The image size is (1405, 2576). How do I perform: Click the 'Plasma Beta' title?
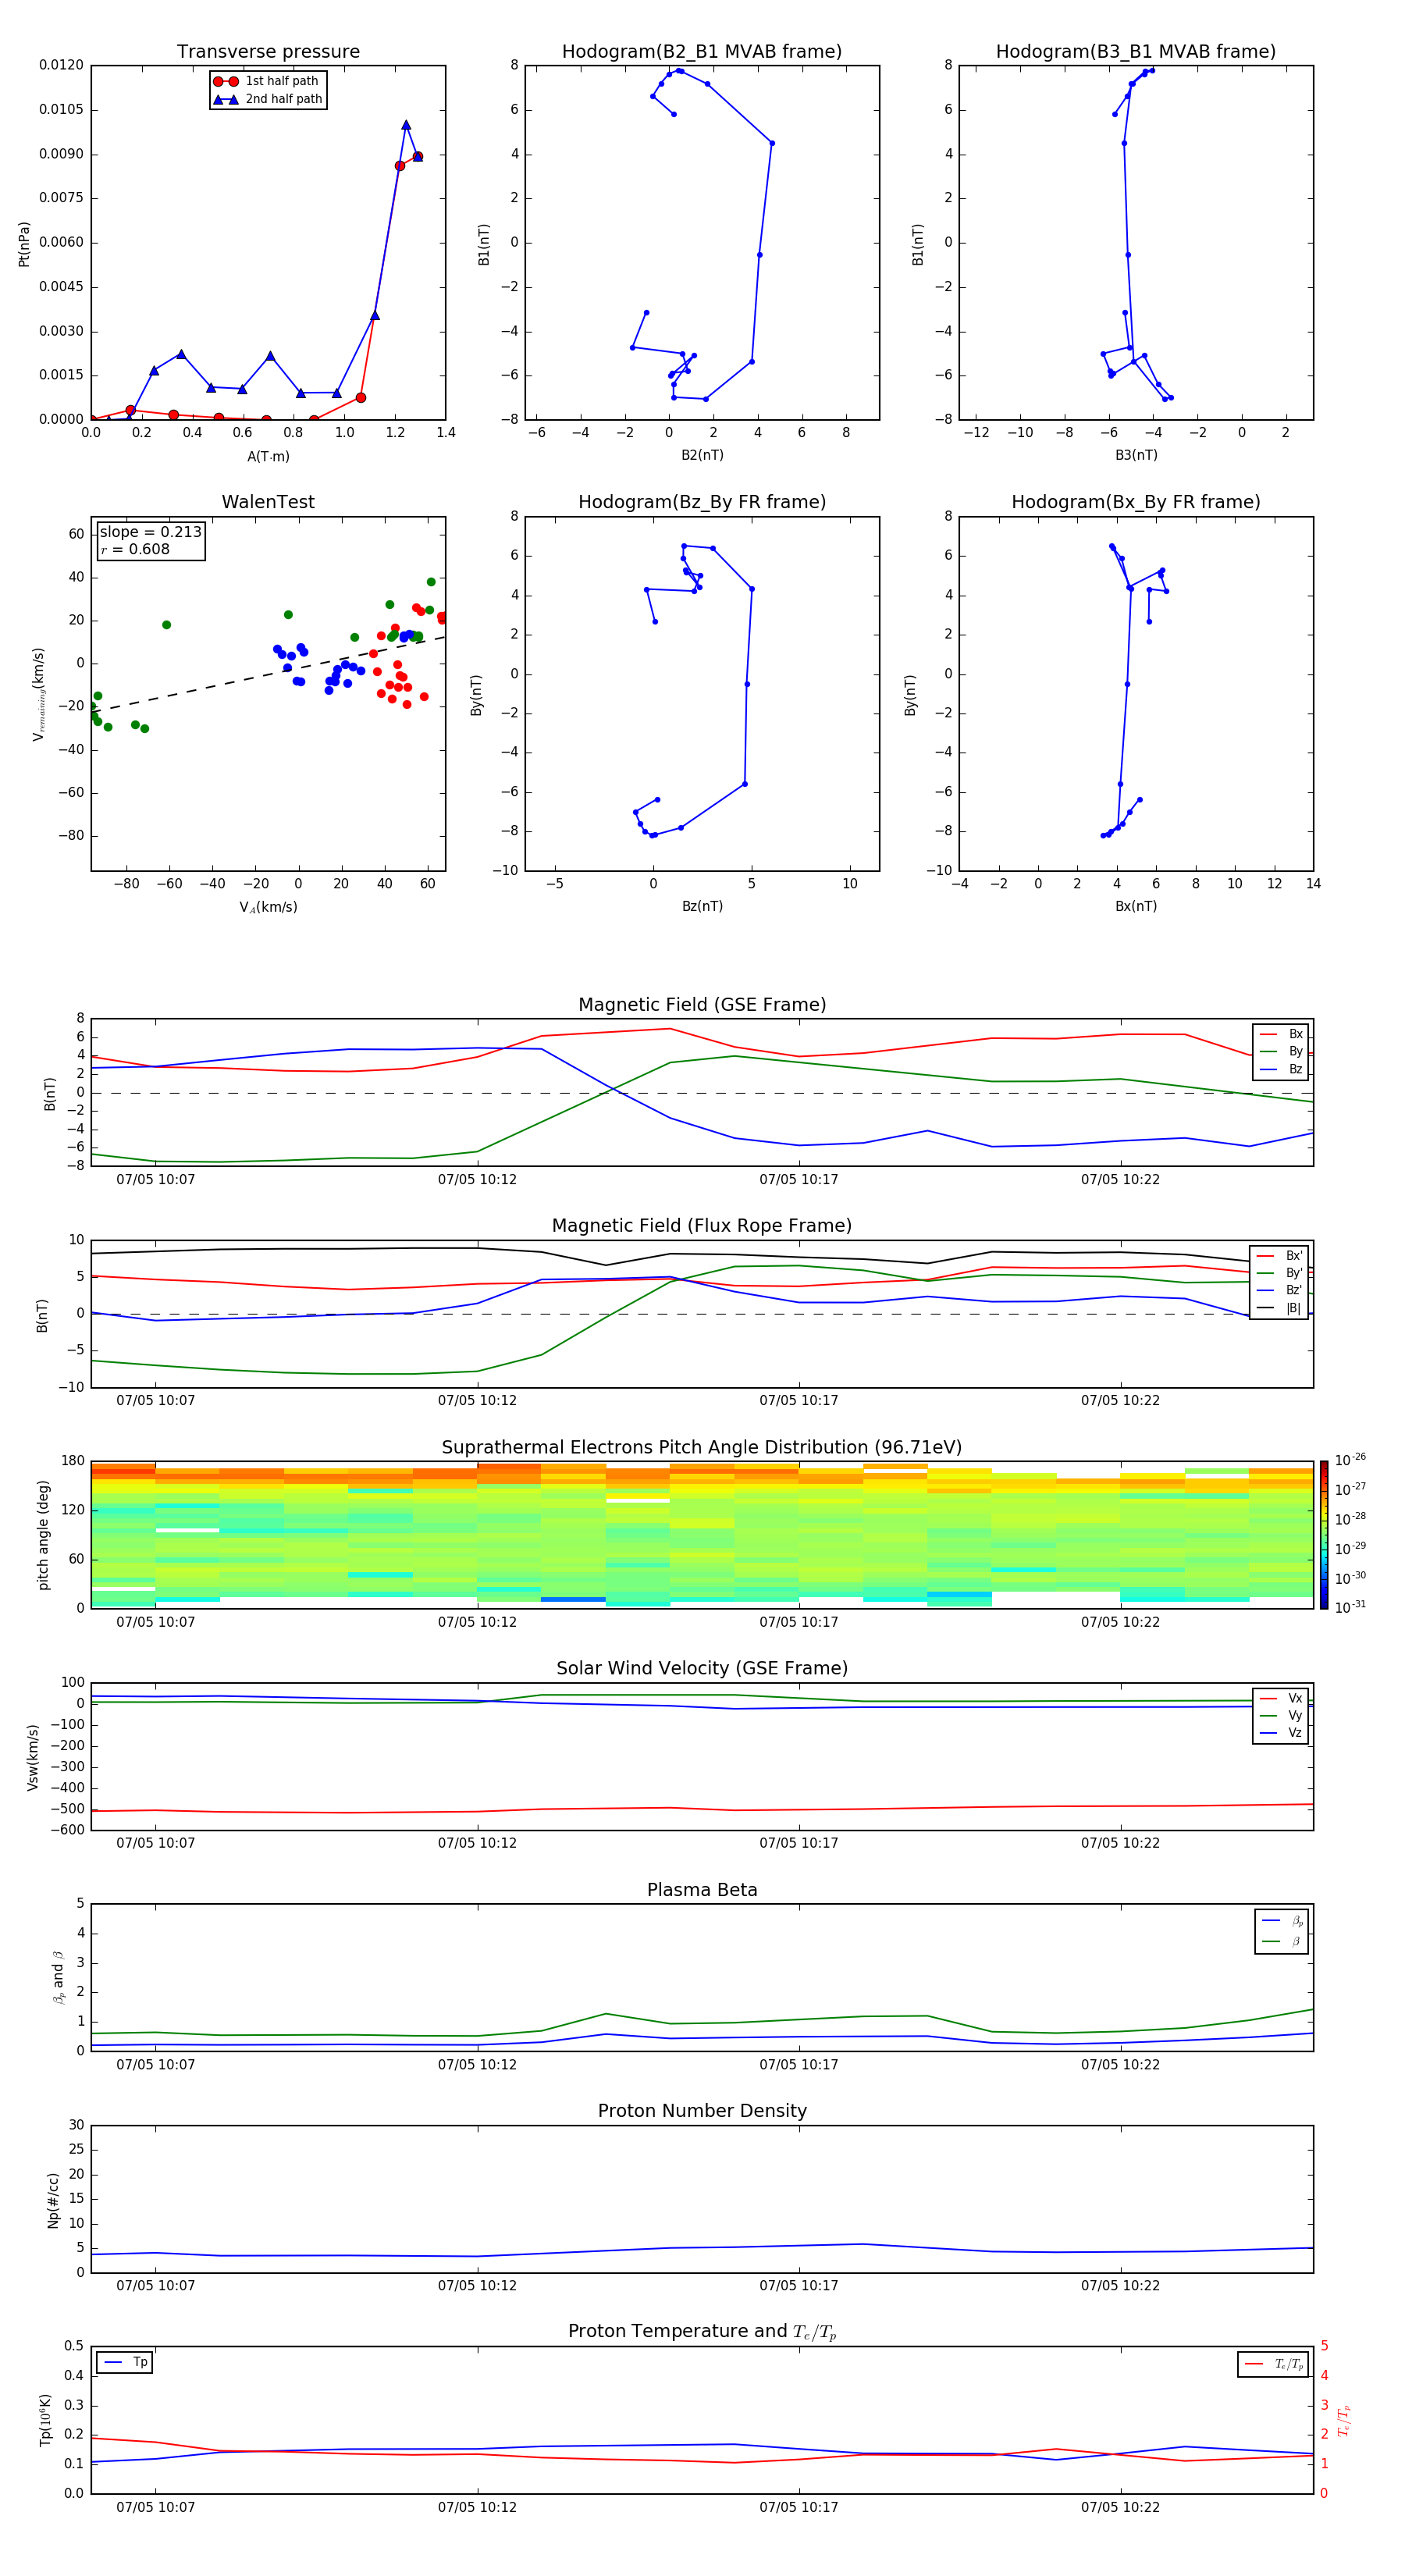pos(702,1890)
